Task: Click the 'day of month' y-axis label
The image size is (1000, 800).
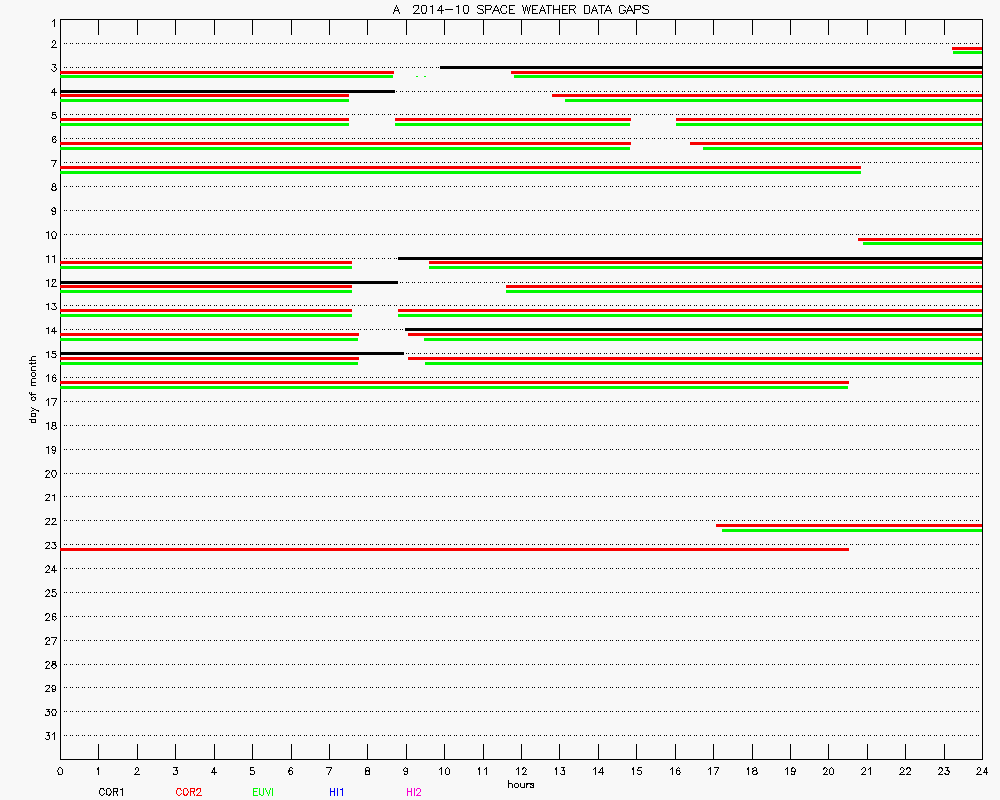Action: click(34, 388)
